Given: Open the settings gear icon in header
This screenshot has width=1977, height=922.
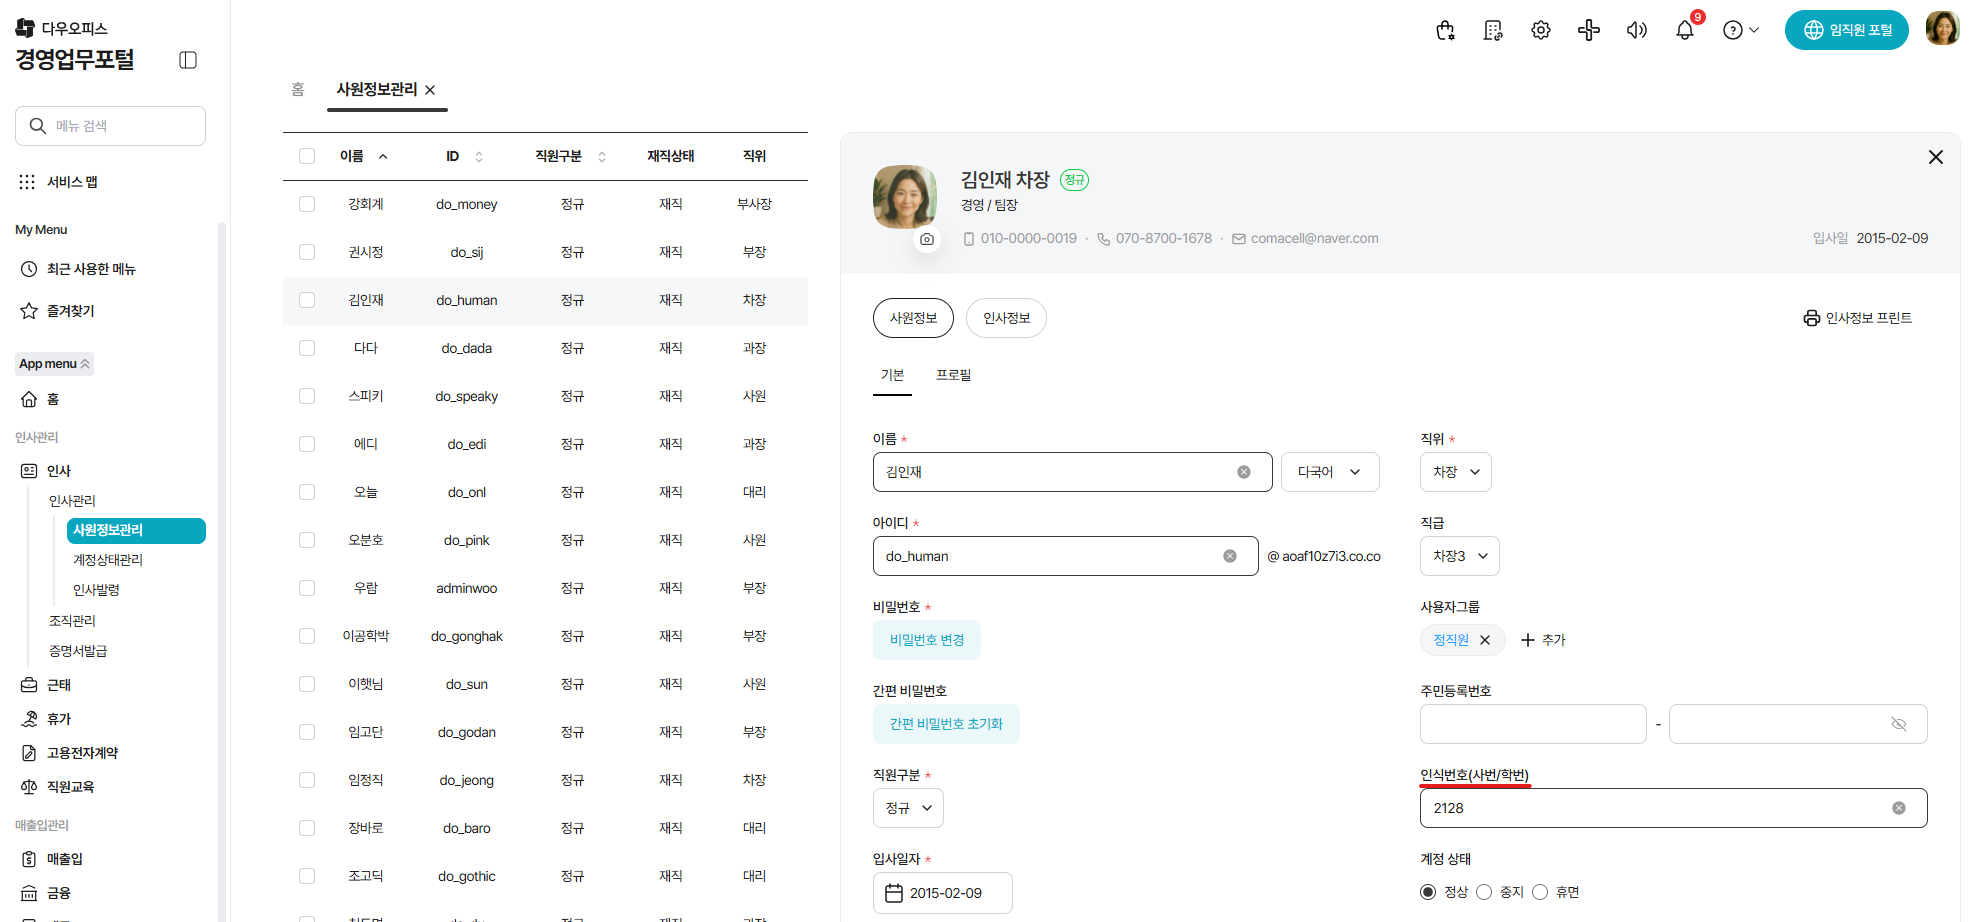Looking at the screenshot, I should [1541, 30].
